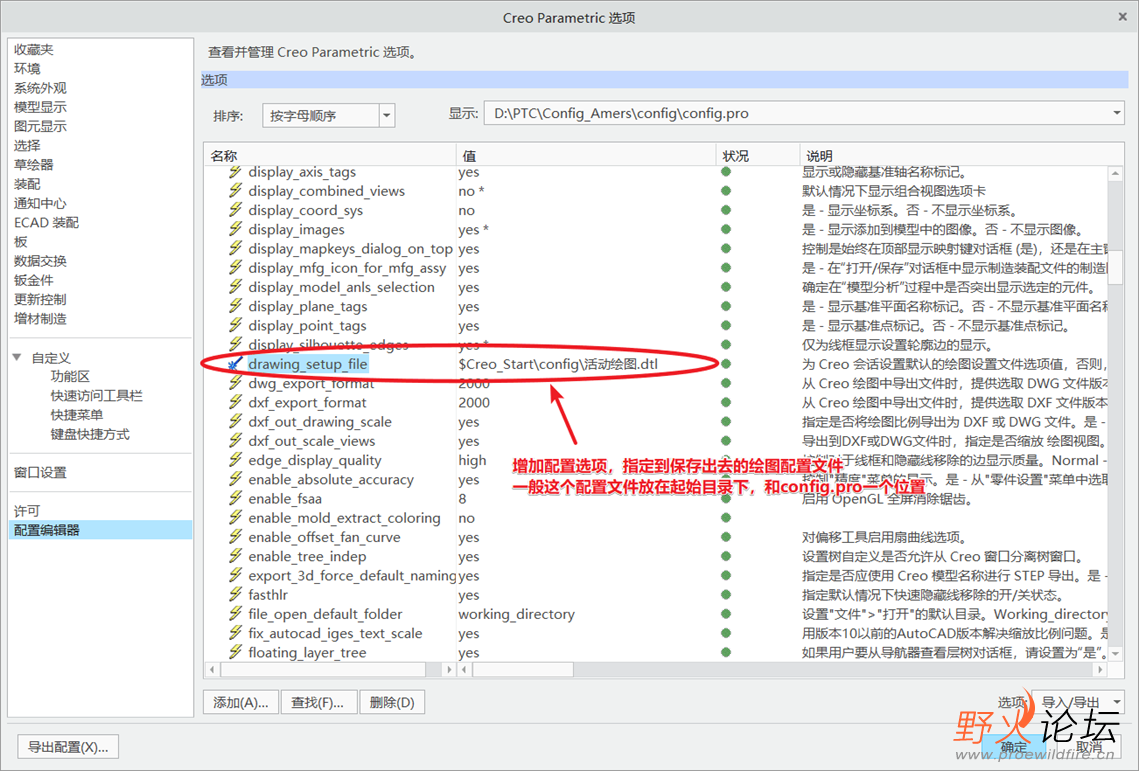Click lightning icon beside enable_absolute_accuracy
The height and width of the screenshot is (771, 1139).
coord(235,480)
